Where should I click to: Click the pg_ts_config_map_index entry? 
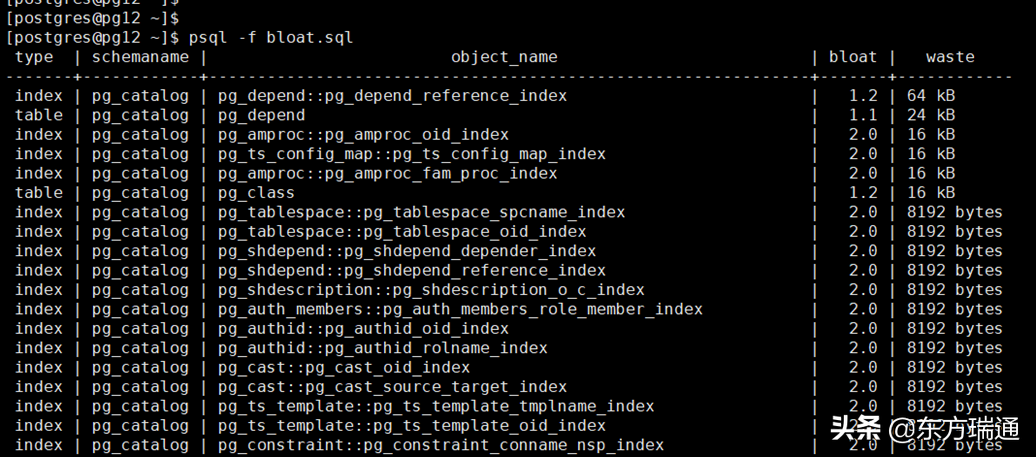pyautogui.click(x=411, y=154)
